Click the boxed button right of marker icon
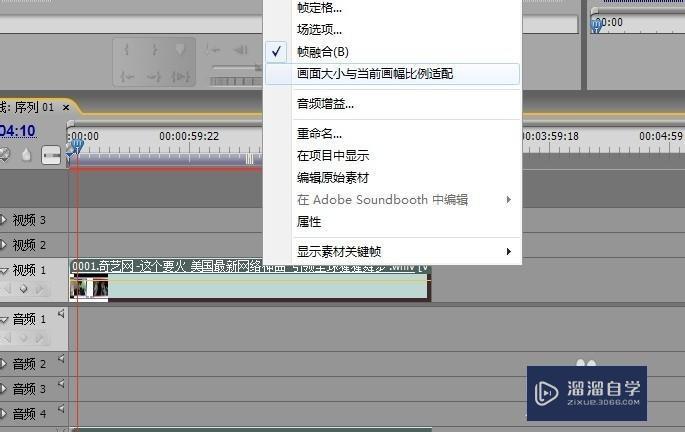The width and height of the screenshot is (685, 432). click(51, 155)
